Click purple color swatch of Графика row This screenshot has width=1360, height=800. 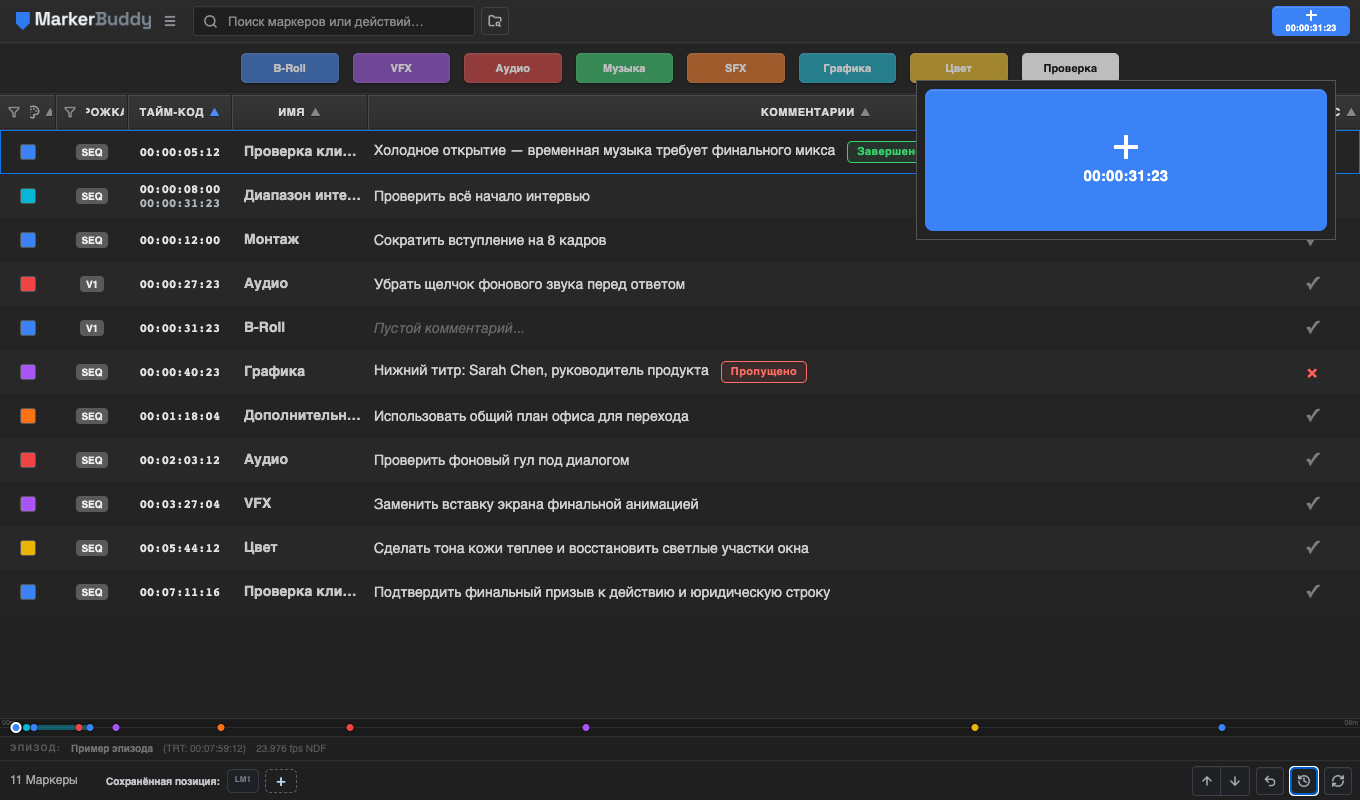point(28,372)
